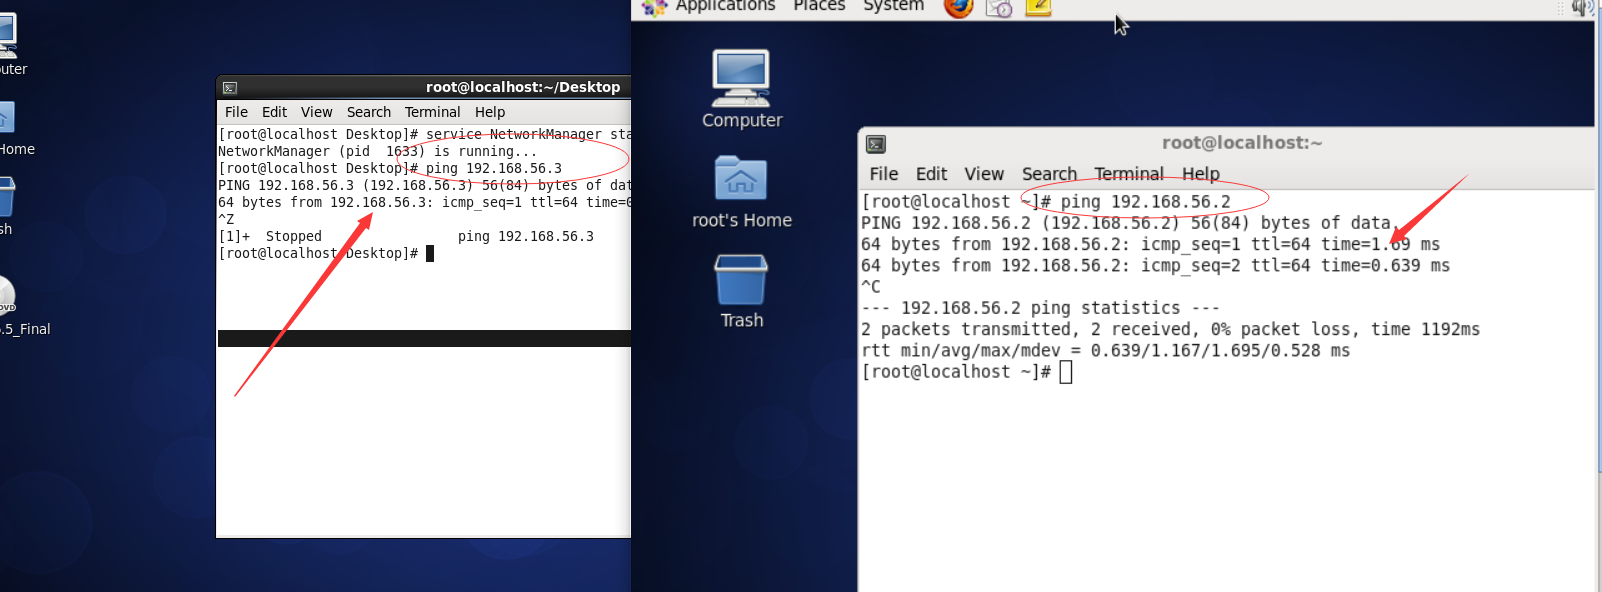Open File menu in left Desktop terminal
This screenshot has height=592, width=1602.
(236, 112)
